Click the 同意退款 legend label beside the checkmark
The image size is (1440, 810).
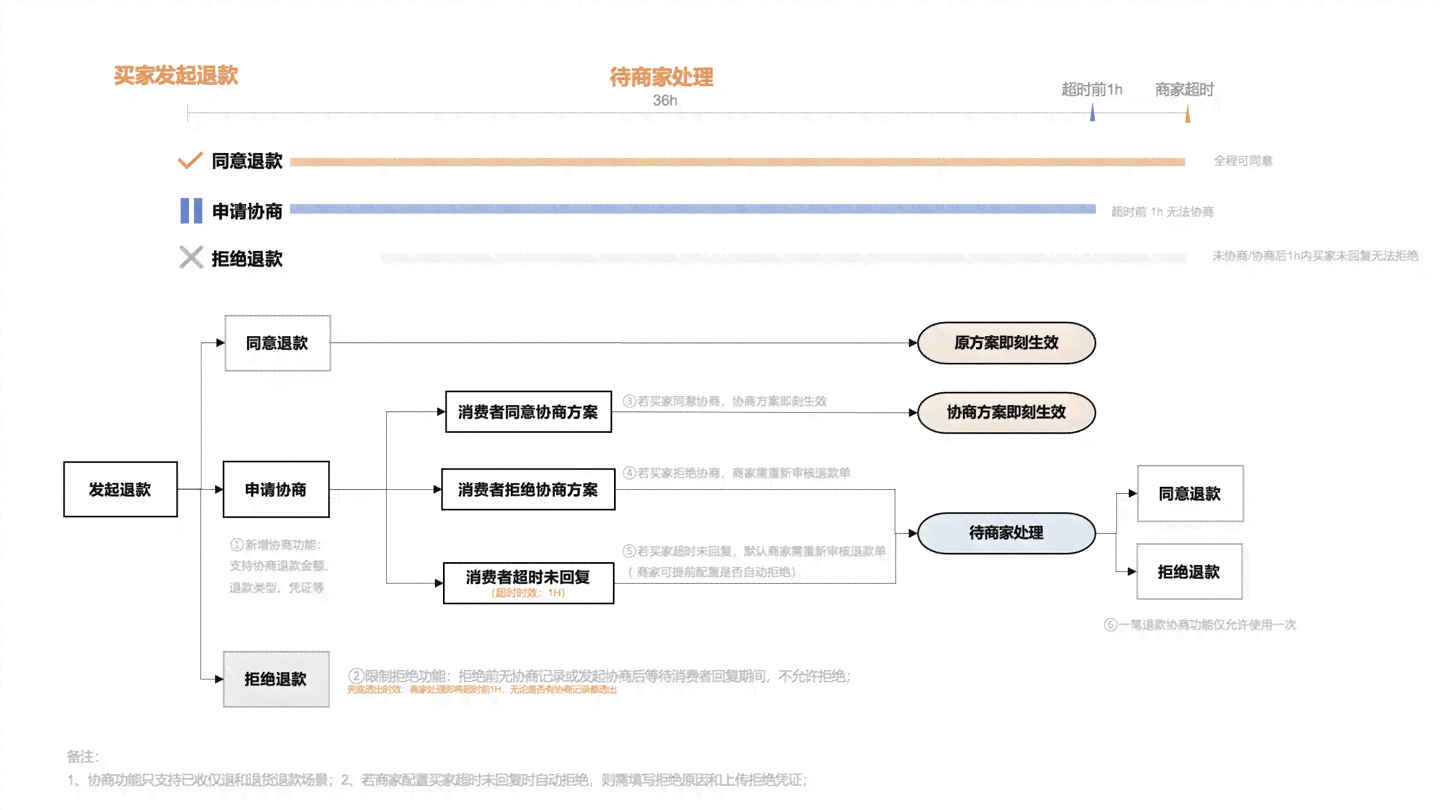pos(247,161)
